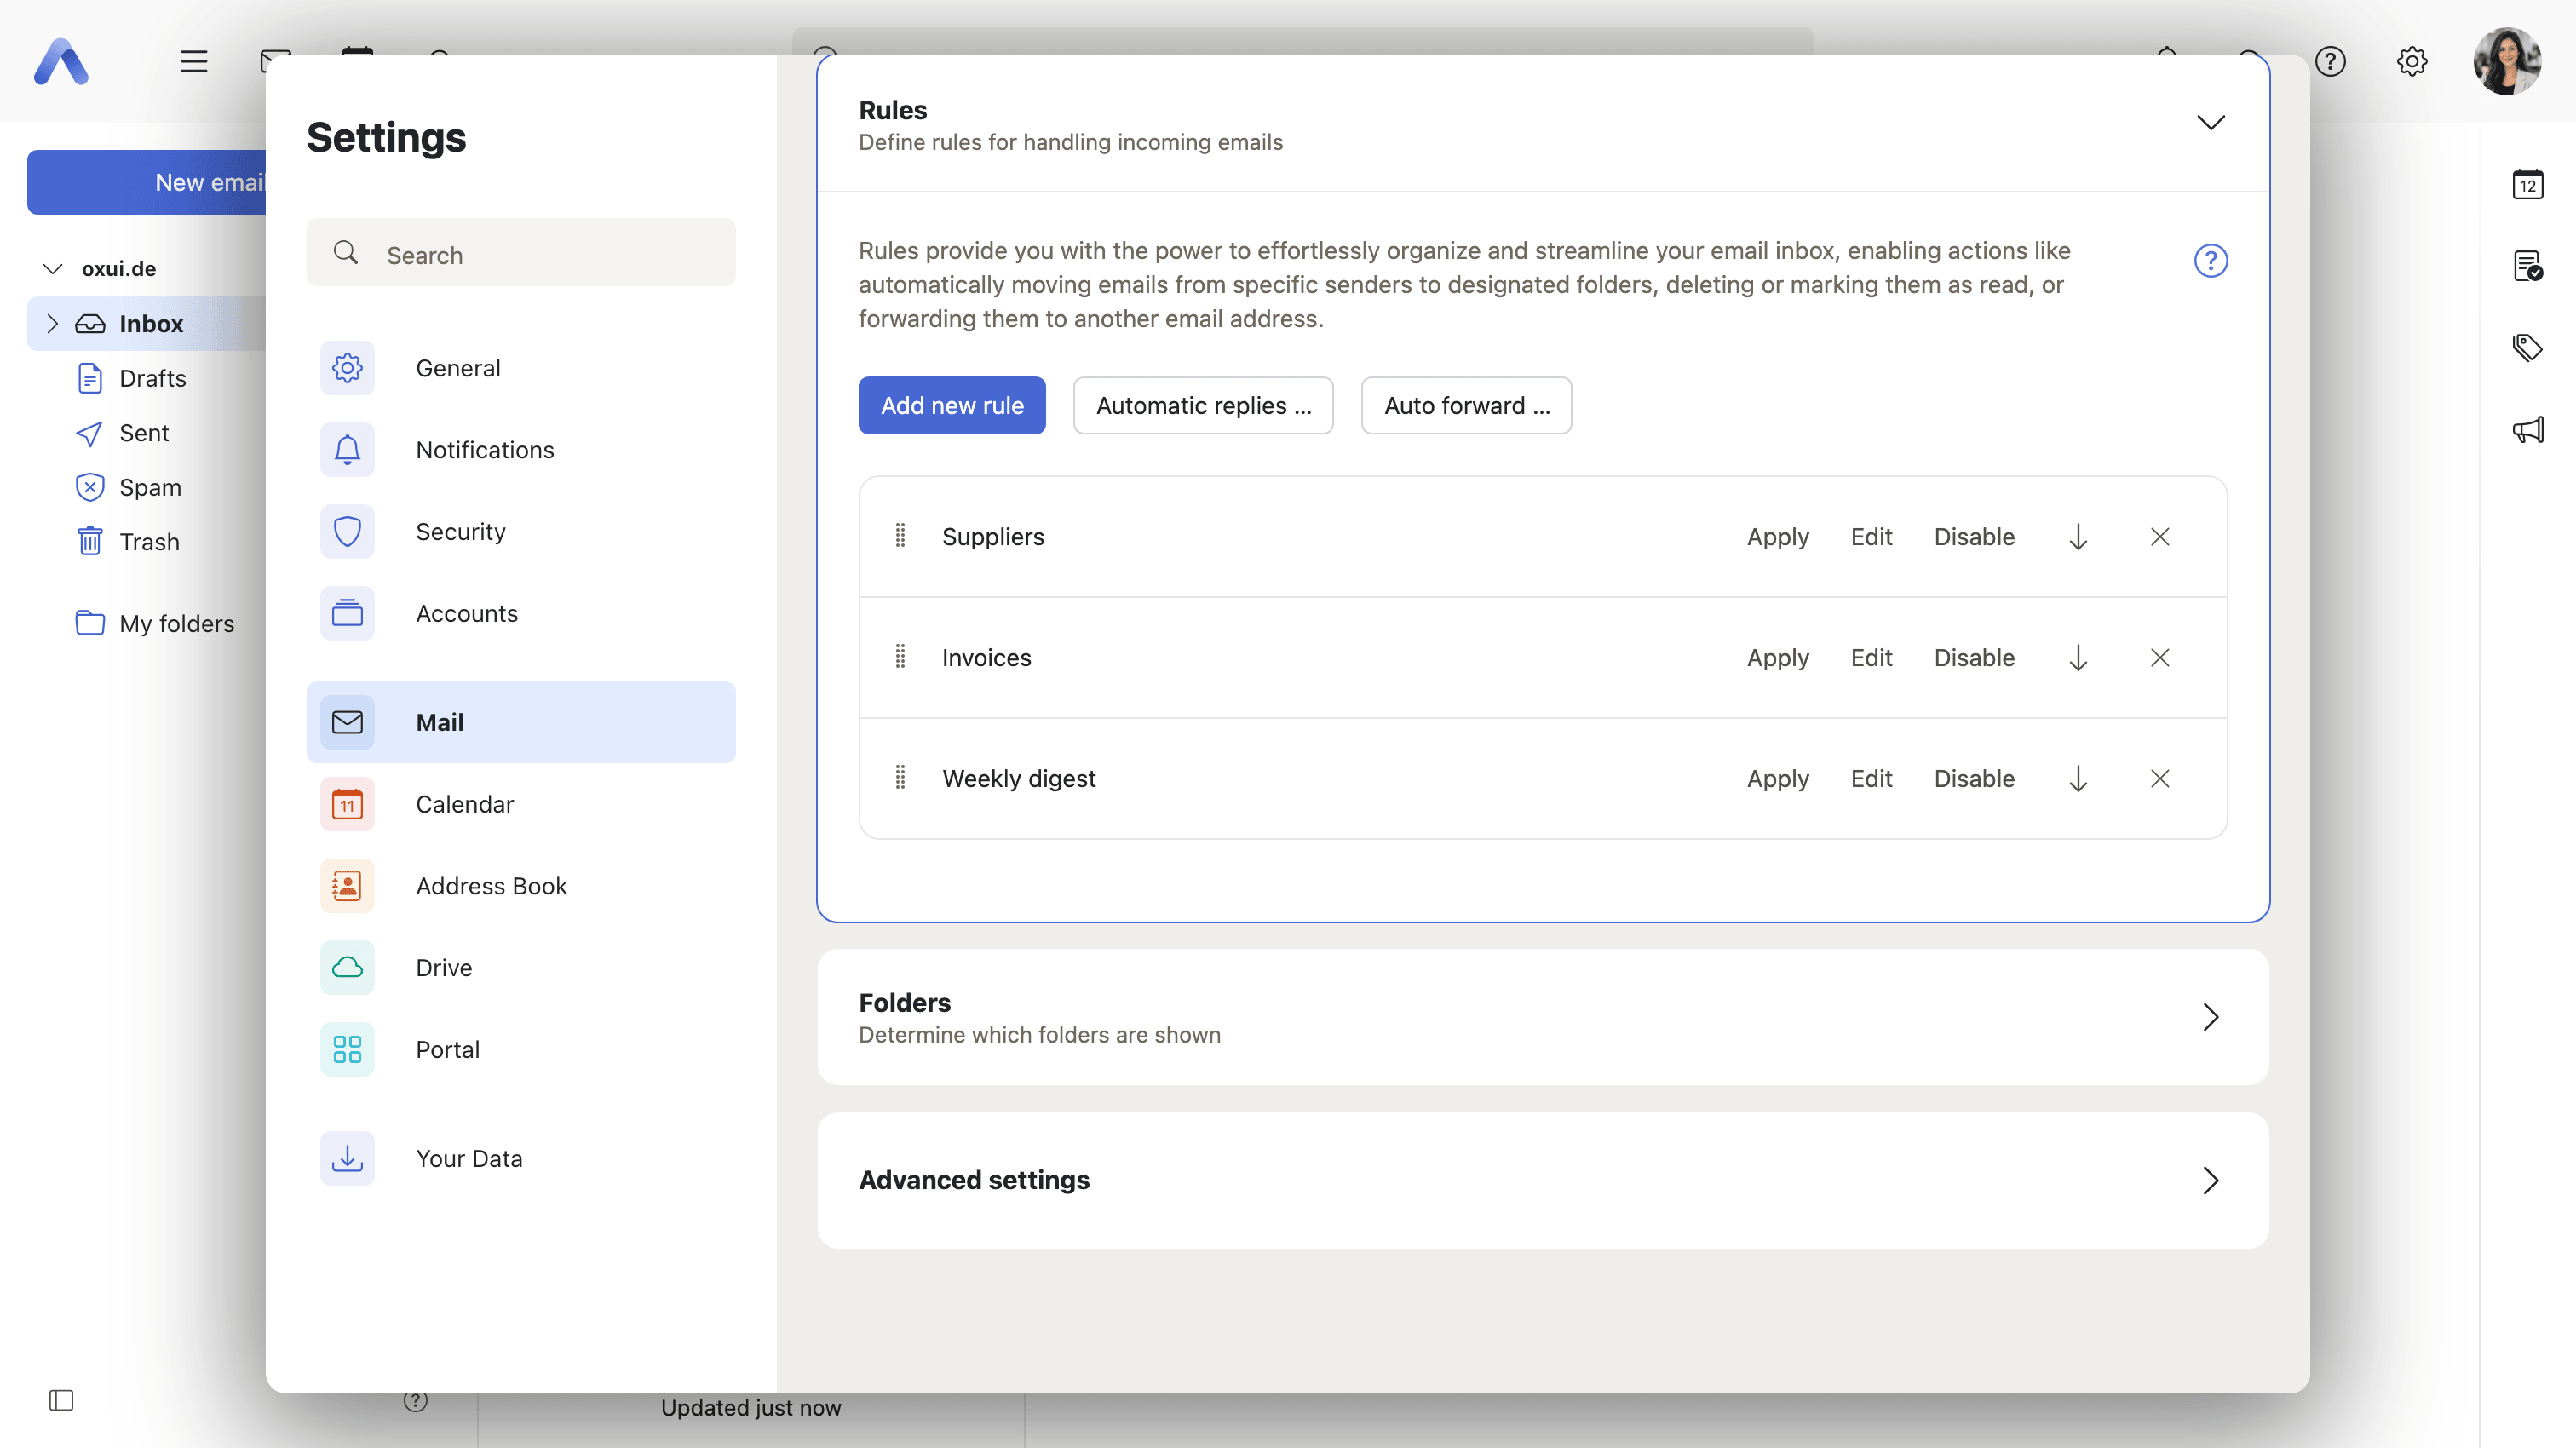Expand the Inbox folder tree
The image size is (2576, 1448).
[x=53, y=323]
